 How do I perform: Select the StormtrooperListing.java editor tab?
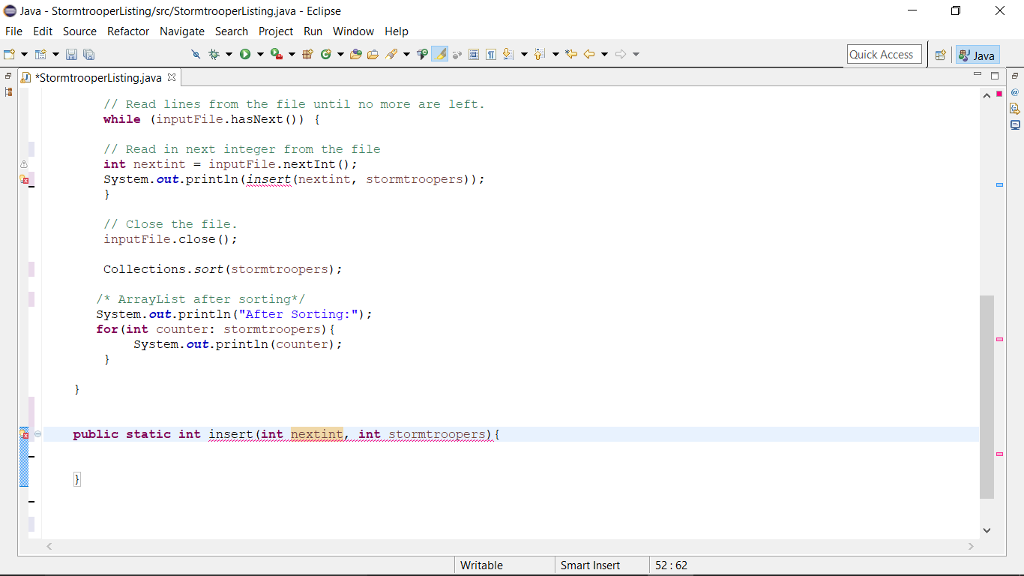click(98, 78)
